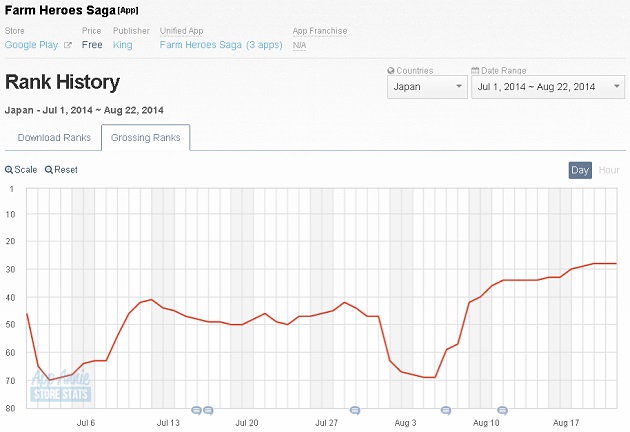Click the Scale magnifier button
Image resolution: width=630 pixels, height=432 pixels.
coord(21,170)
